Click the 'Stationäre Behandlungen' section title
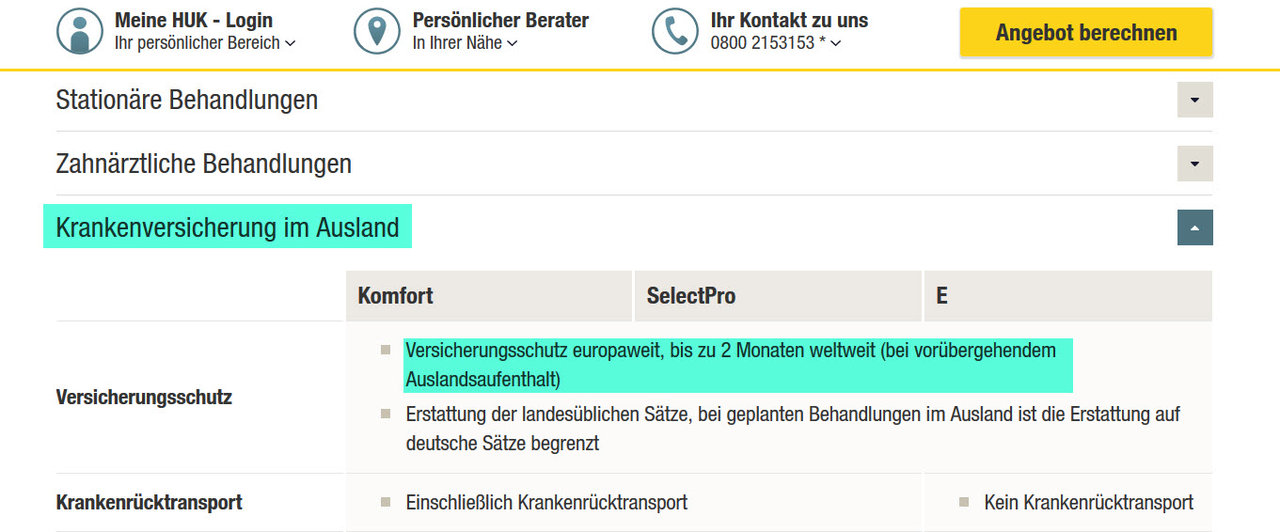The image size is (1280, 532). coord(187,100)
